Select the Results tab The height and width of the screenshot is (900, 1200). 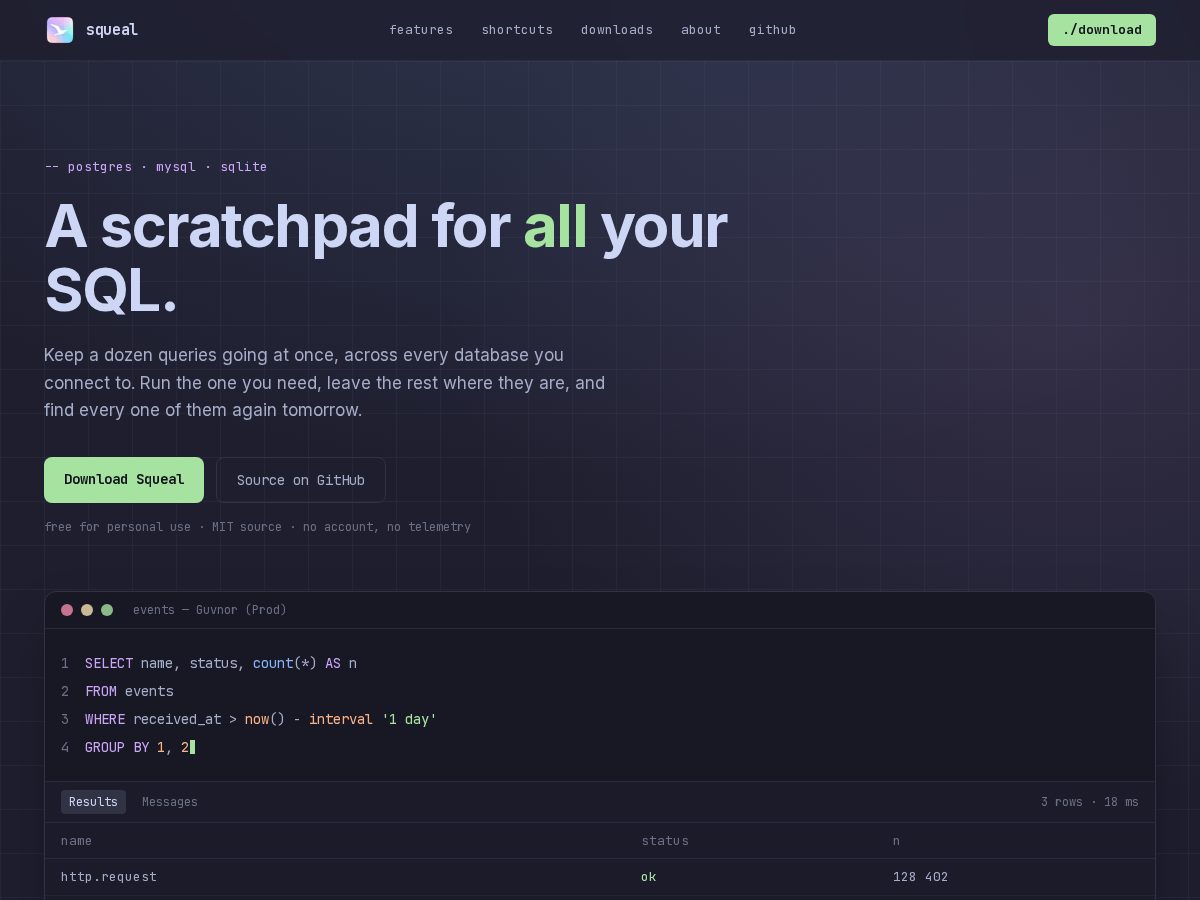pyautogui.click(x=93, y=802)
